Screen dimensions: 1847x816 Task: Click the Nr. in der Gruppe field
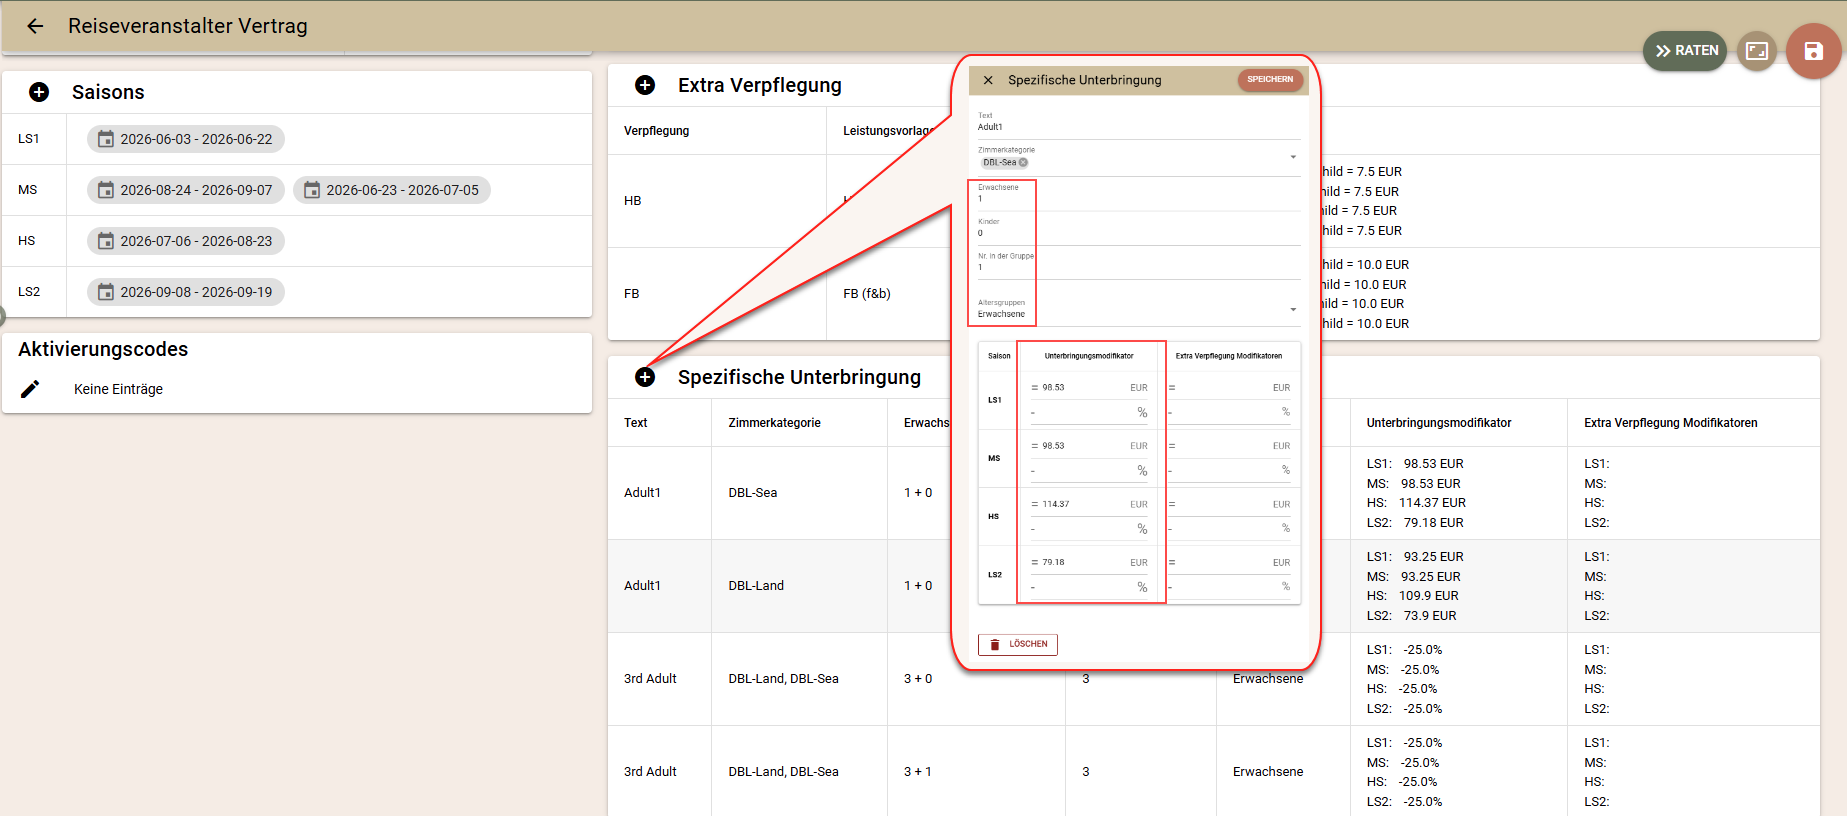click(1139, 264)
